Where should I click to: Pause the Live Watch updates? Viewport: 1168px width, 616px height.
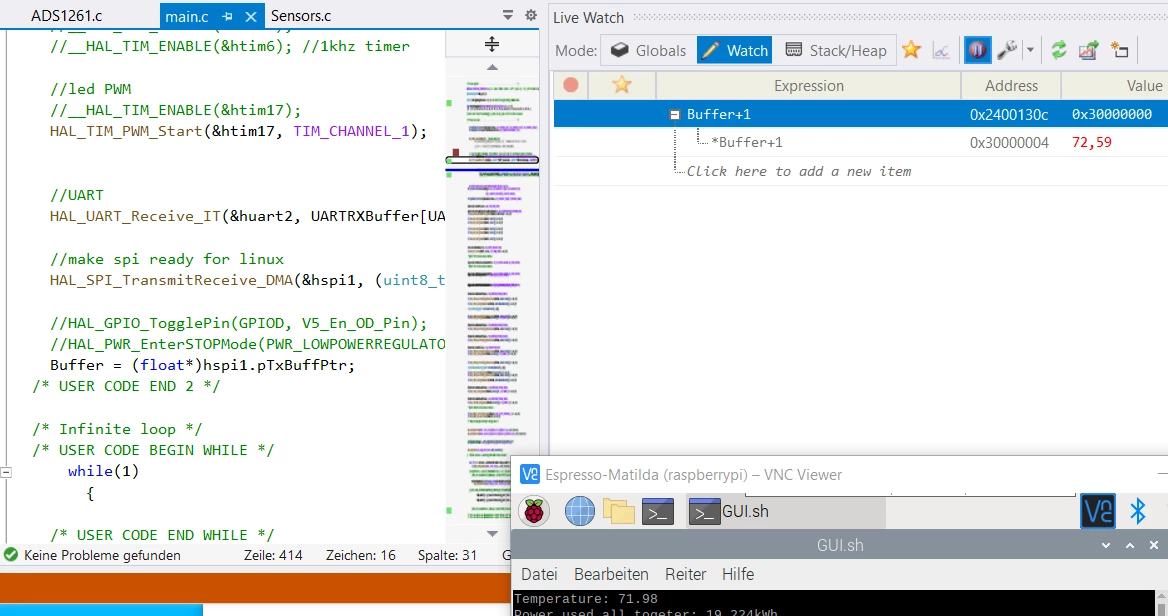coord(977,50)
